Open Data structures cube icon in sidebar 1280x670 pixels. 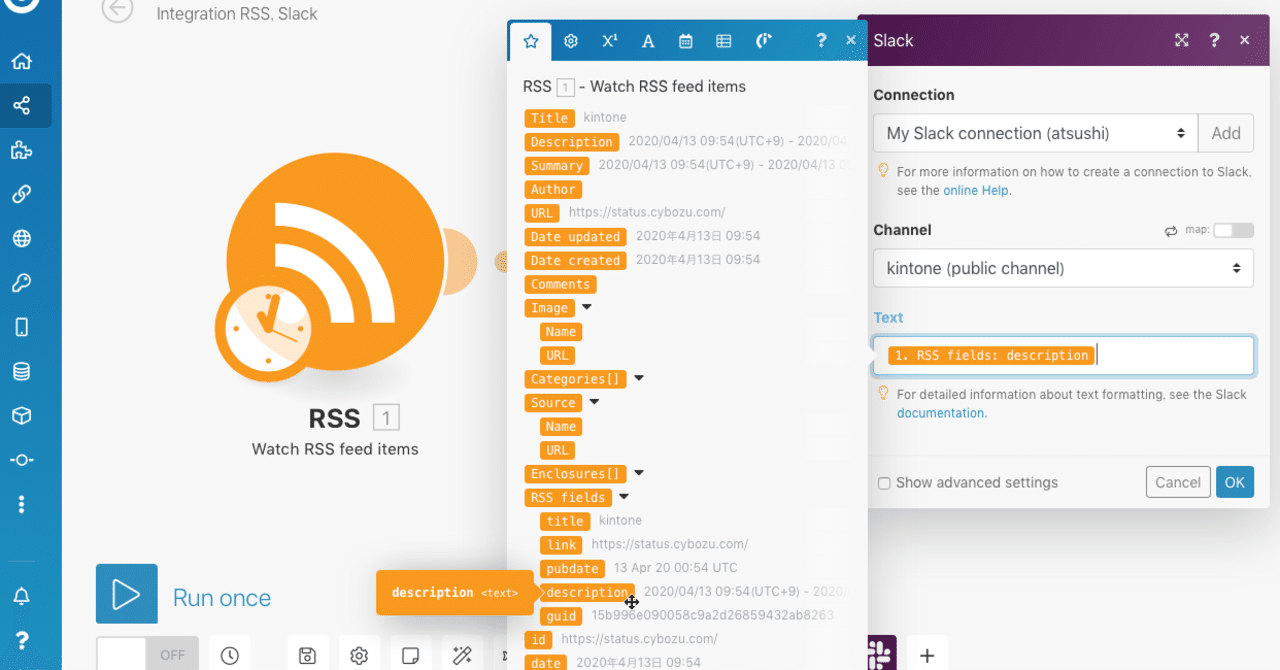pos(21,415)
